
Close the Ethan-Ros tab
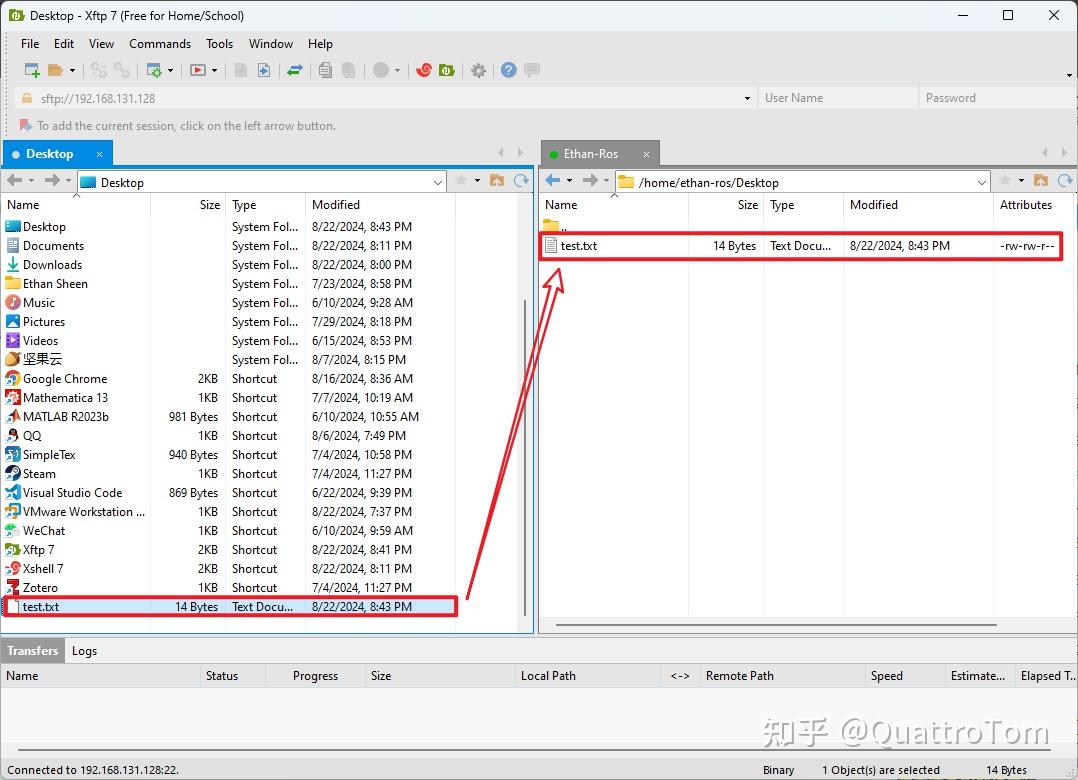[x=646, y=155]
